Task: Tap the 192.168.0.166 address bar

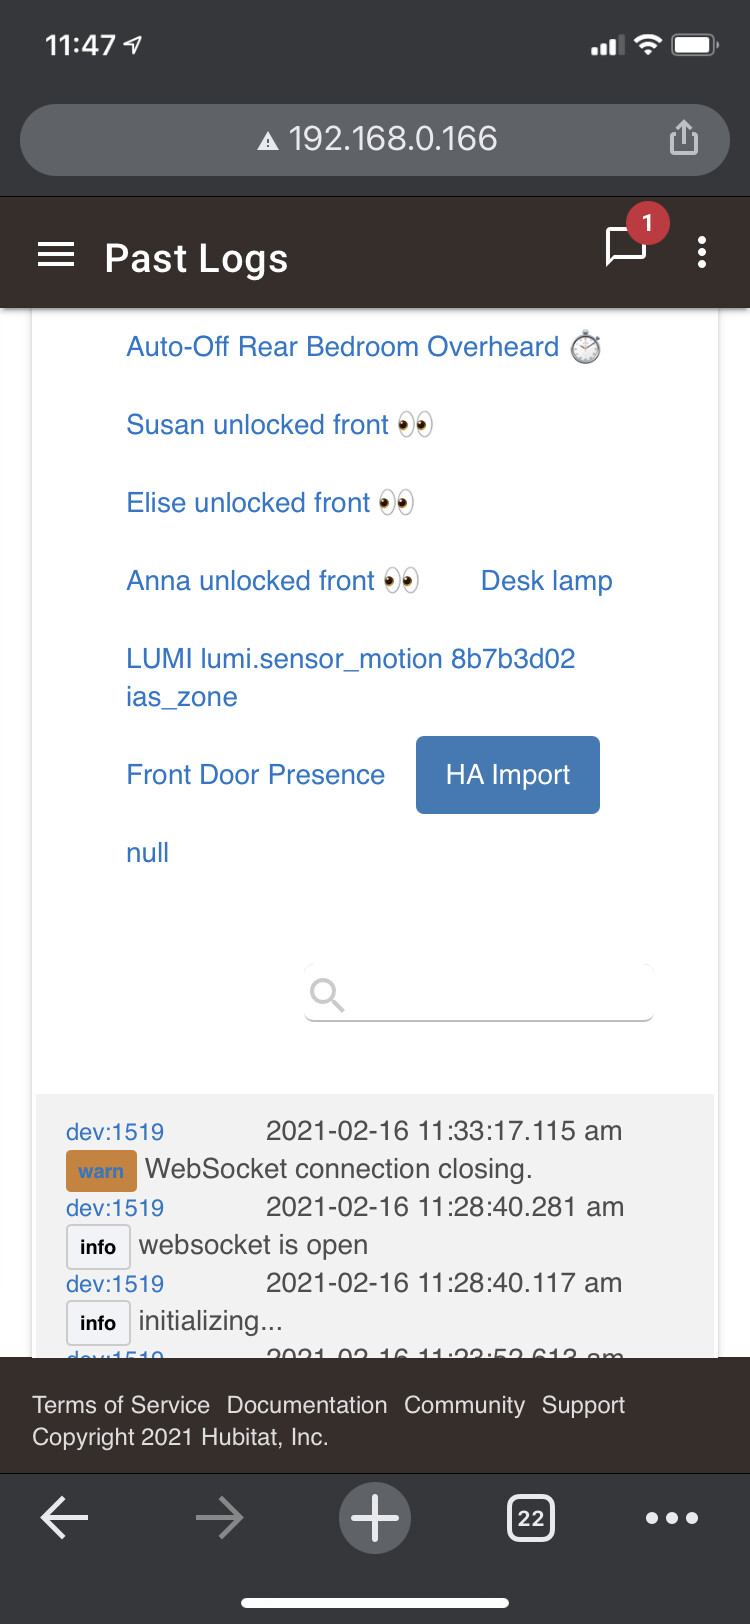Action: pos(375,139)
